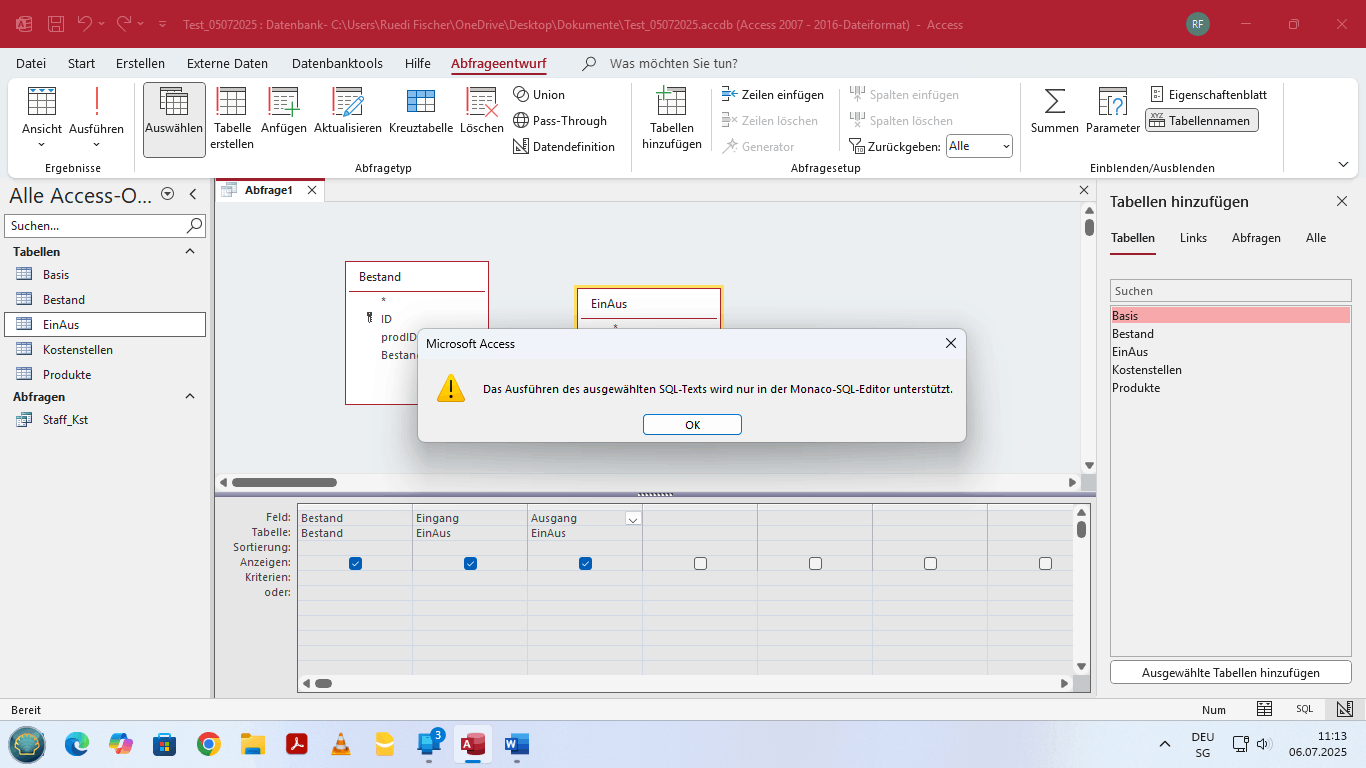Uncheck Anzeigen for the Ausgang column

585,564
